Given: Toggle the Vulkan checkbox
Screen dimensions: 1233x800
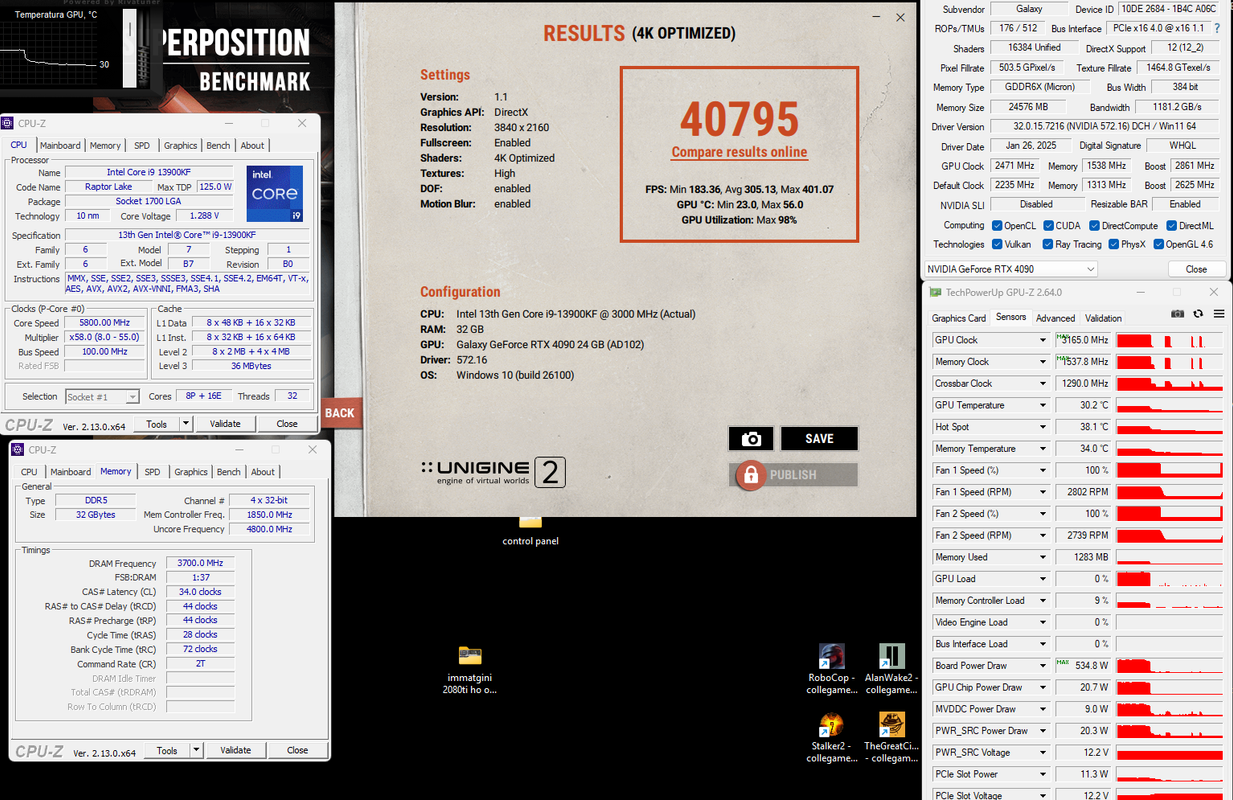Looking at the screenshot, I should [996, 244].
